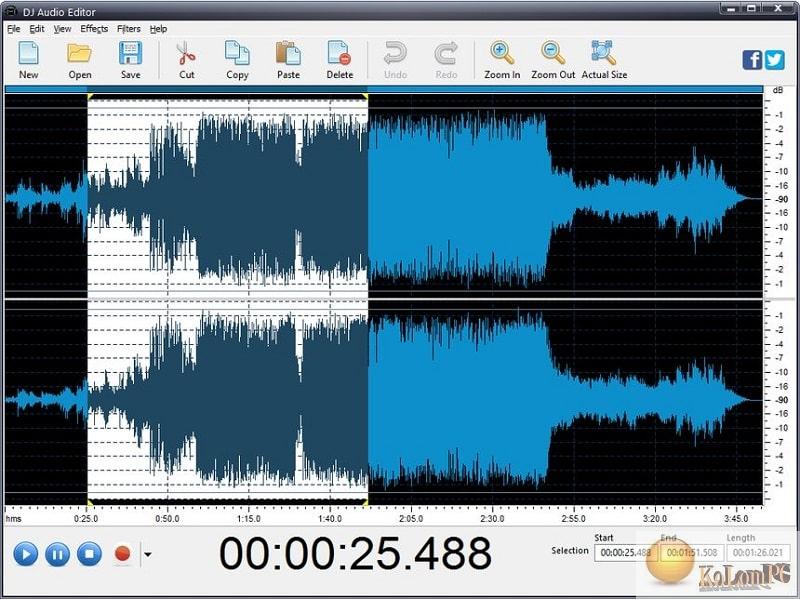The height and width of the screenshot is (599, 800).
Task: Click the 0:50.0 mark on the timeline ruler
Action: point(167,519)
